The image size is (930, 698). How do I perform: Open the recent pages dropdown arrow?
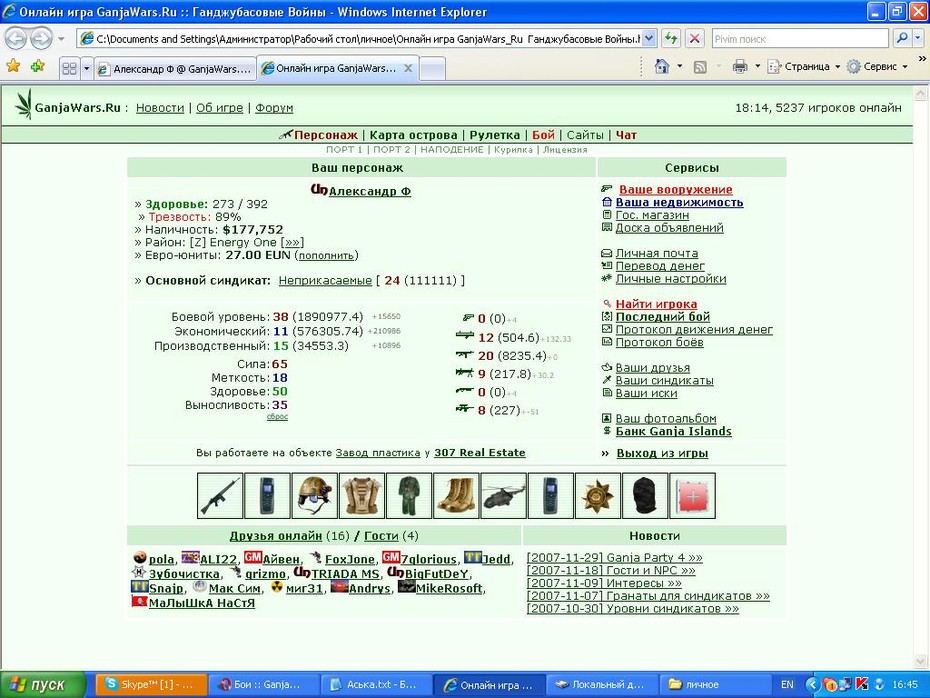click(x=60, y=39)
